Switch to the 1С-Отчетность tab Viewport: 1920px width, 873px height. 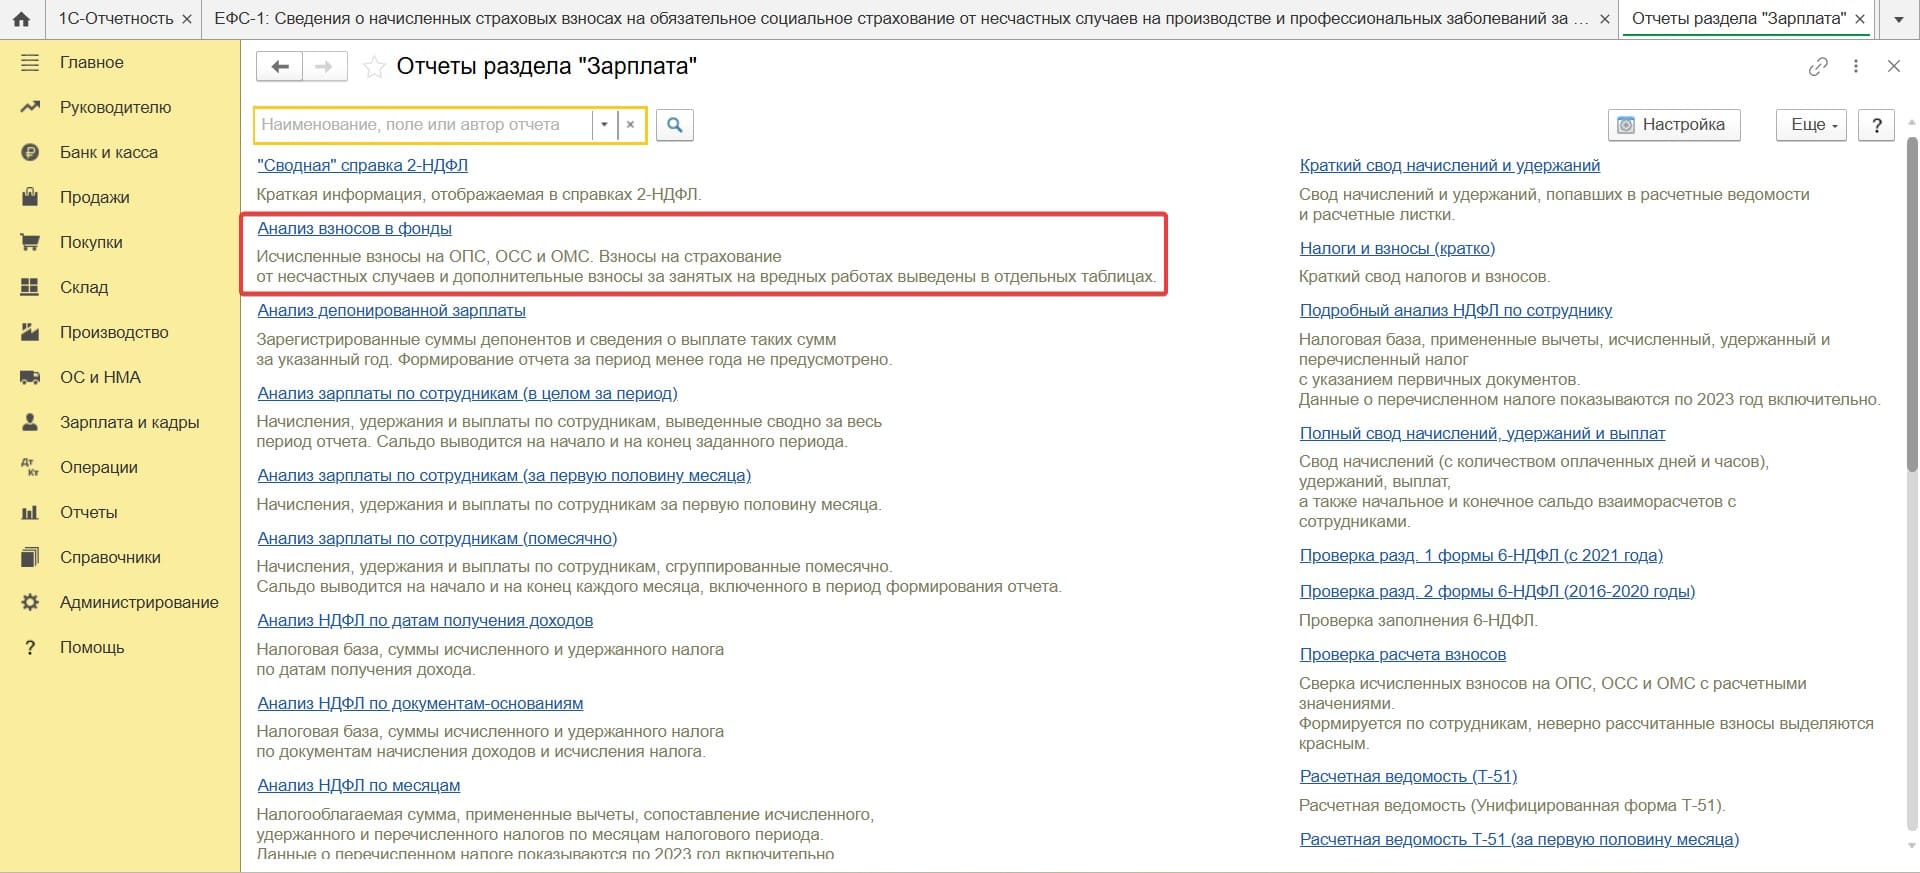(x=115, y=19)
